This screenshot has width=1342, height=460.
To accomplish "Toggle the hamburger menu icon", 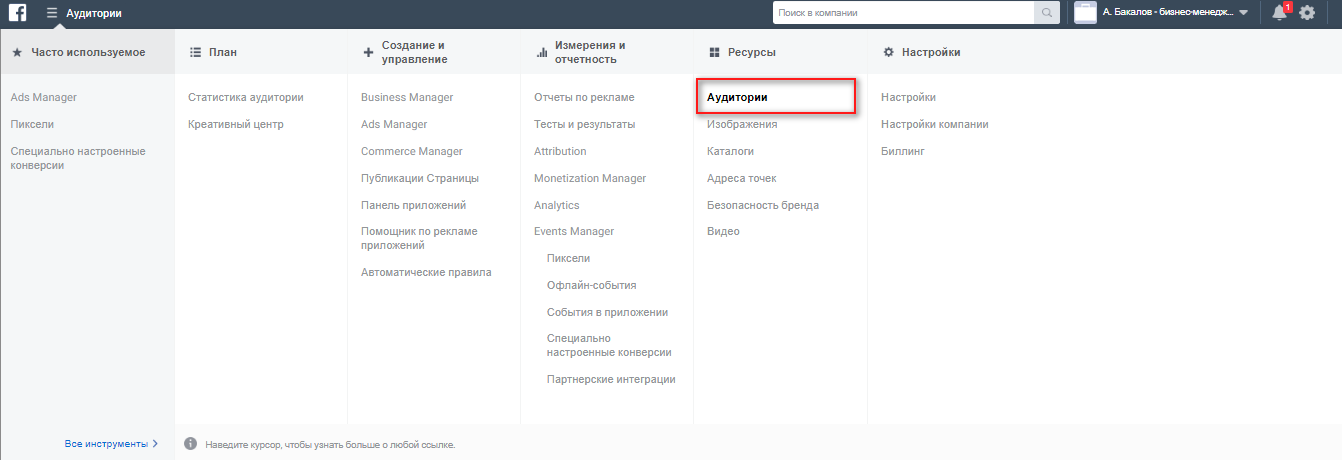I will 52,13.
